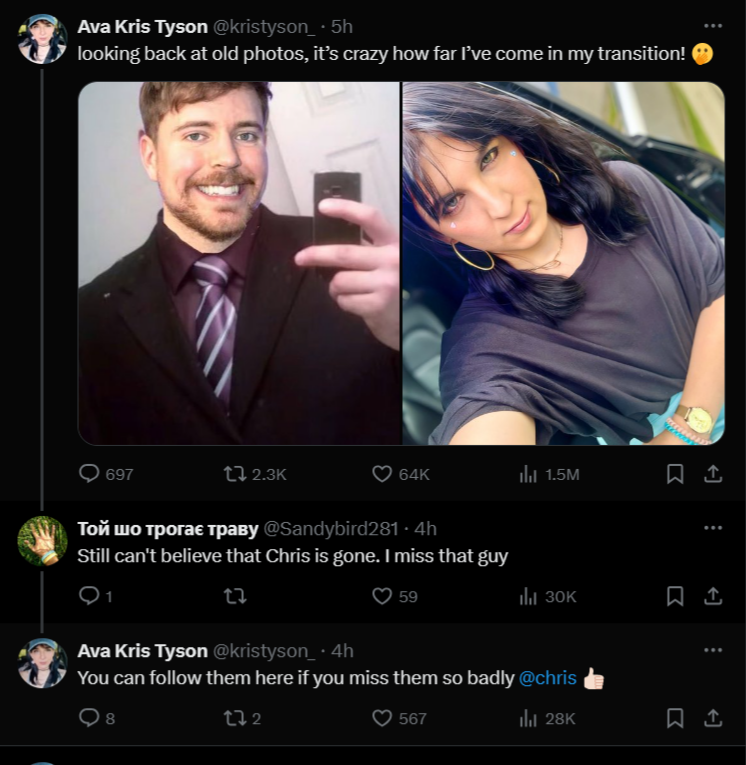Open more options on the Sandybird281 reply
746x765 pixels.
tap(713, 528)
